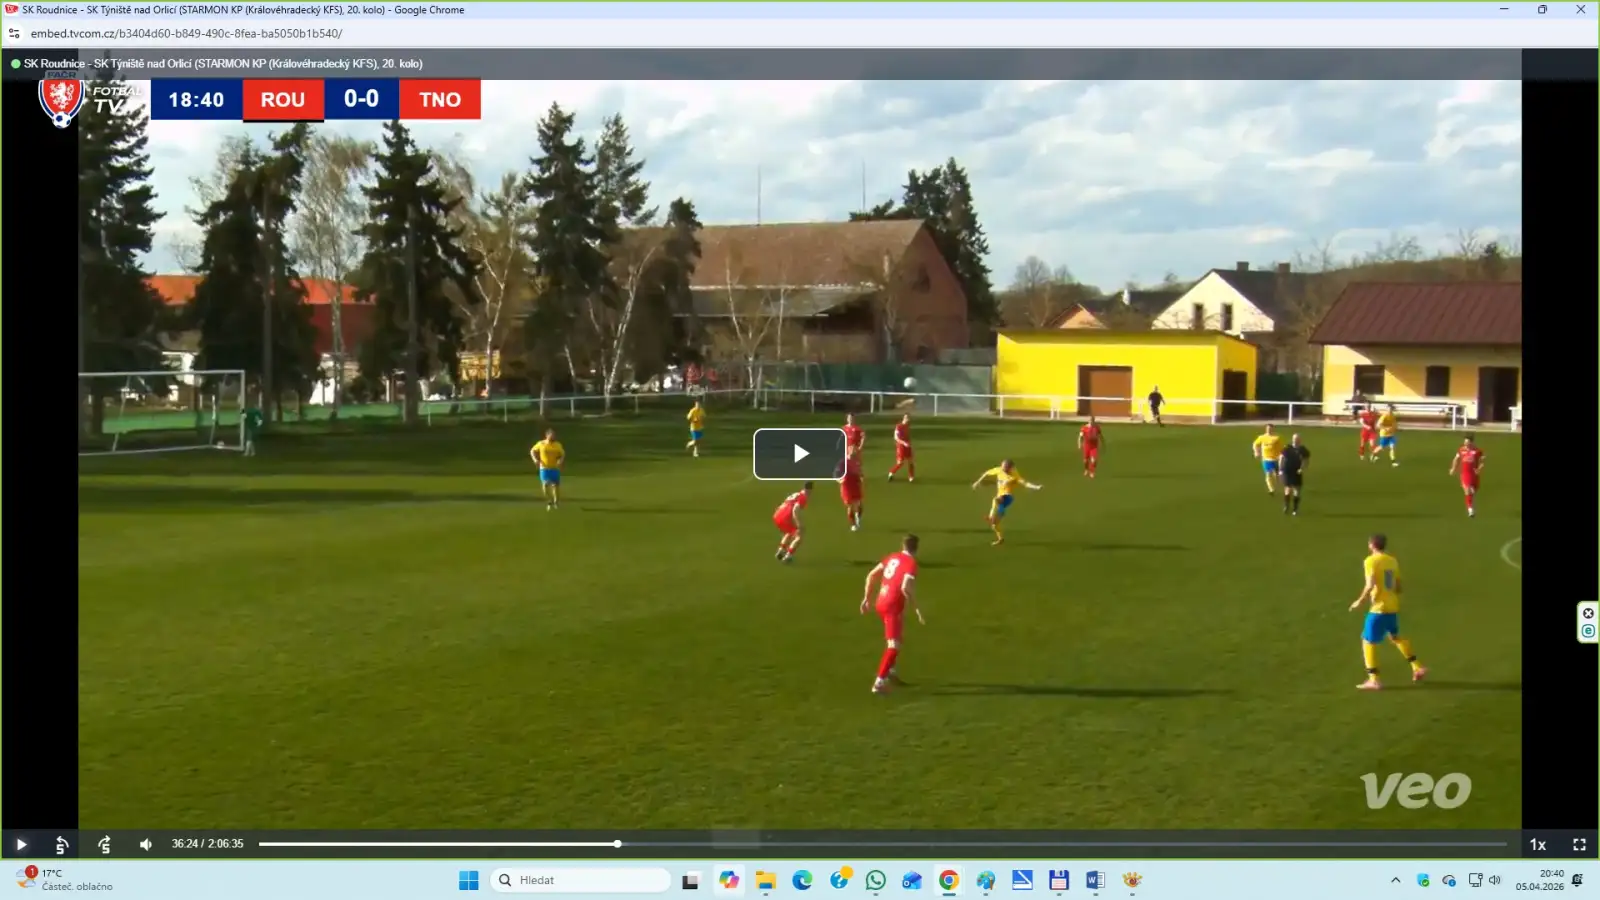
Task: Mute the video volume
Action: point(145,845)
